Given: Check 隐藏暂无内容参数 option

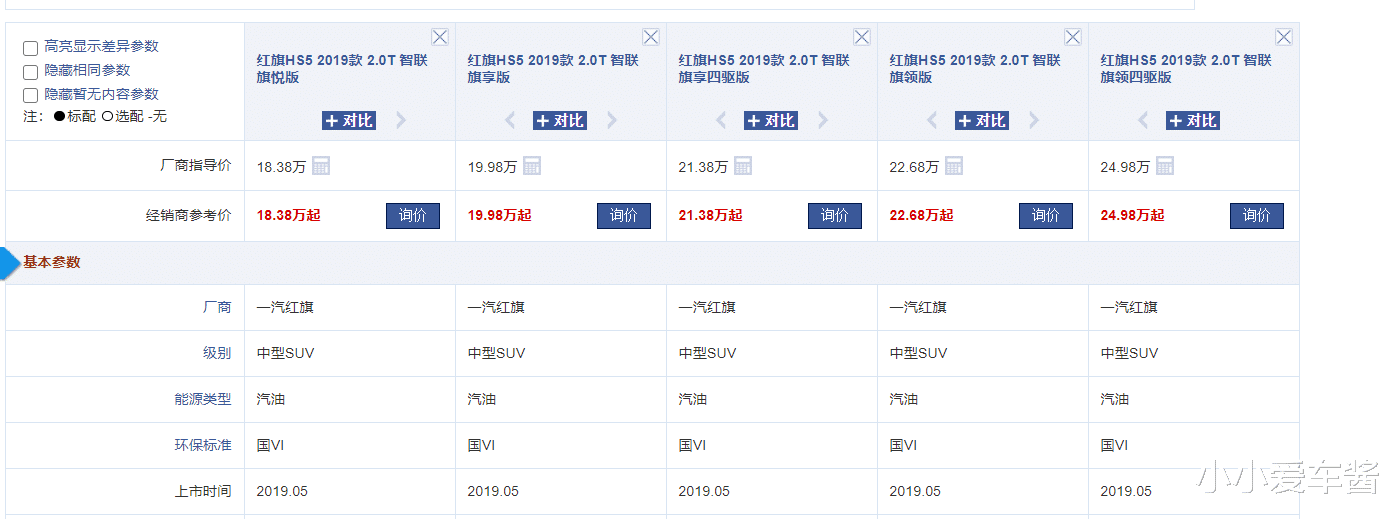Looking at the screenshot, I should tap(31, 96).
